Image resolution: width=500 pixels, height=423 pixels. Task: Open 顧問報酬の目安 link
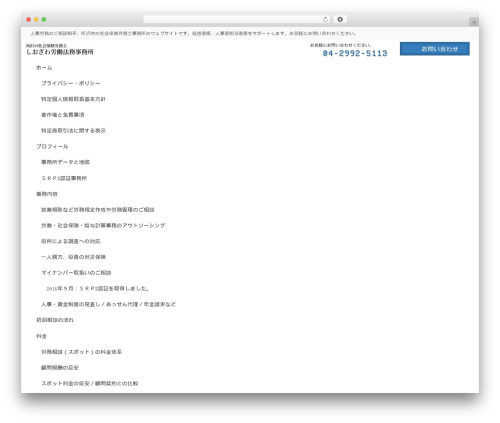[60, 368]
